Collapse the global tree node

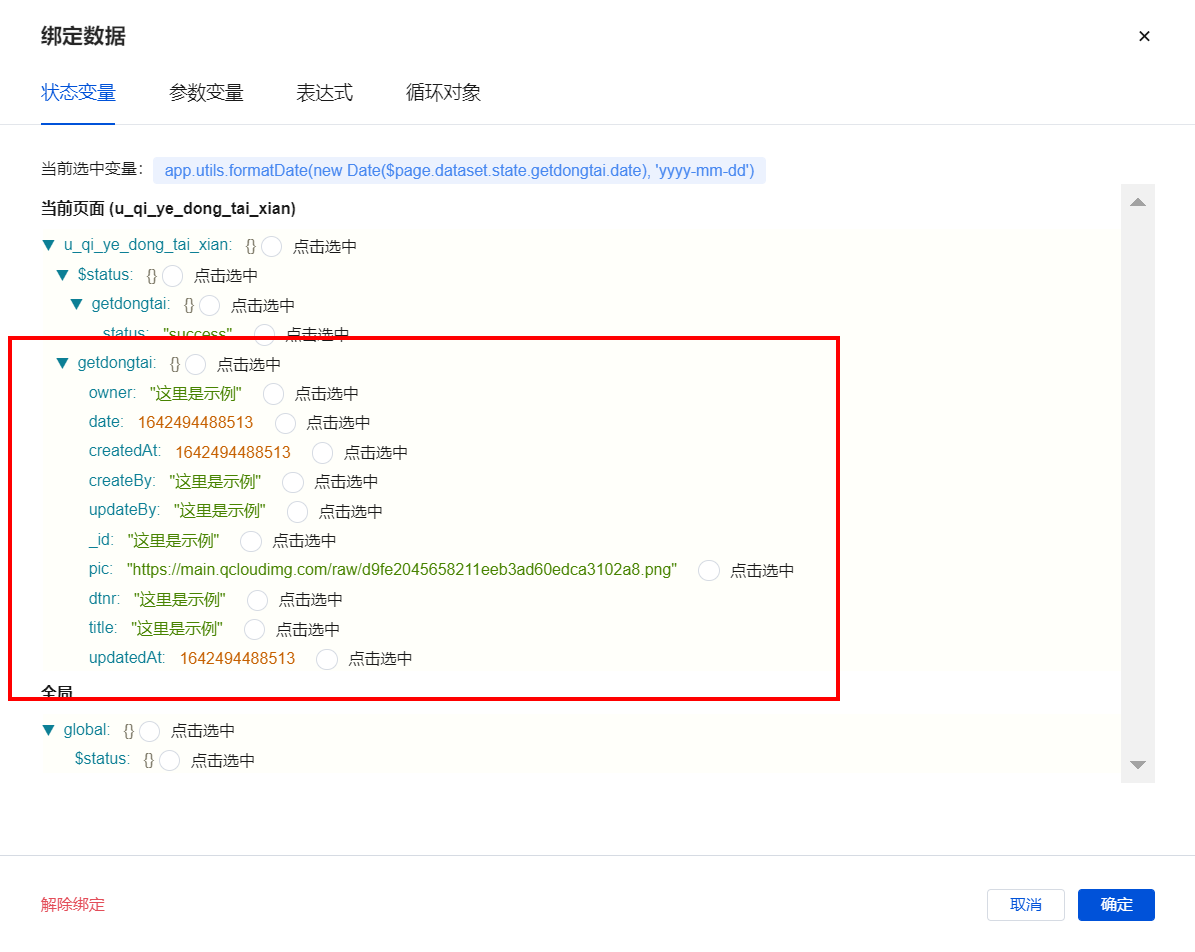49,730
